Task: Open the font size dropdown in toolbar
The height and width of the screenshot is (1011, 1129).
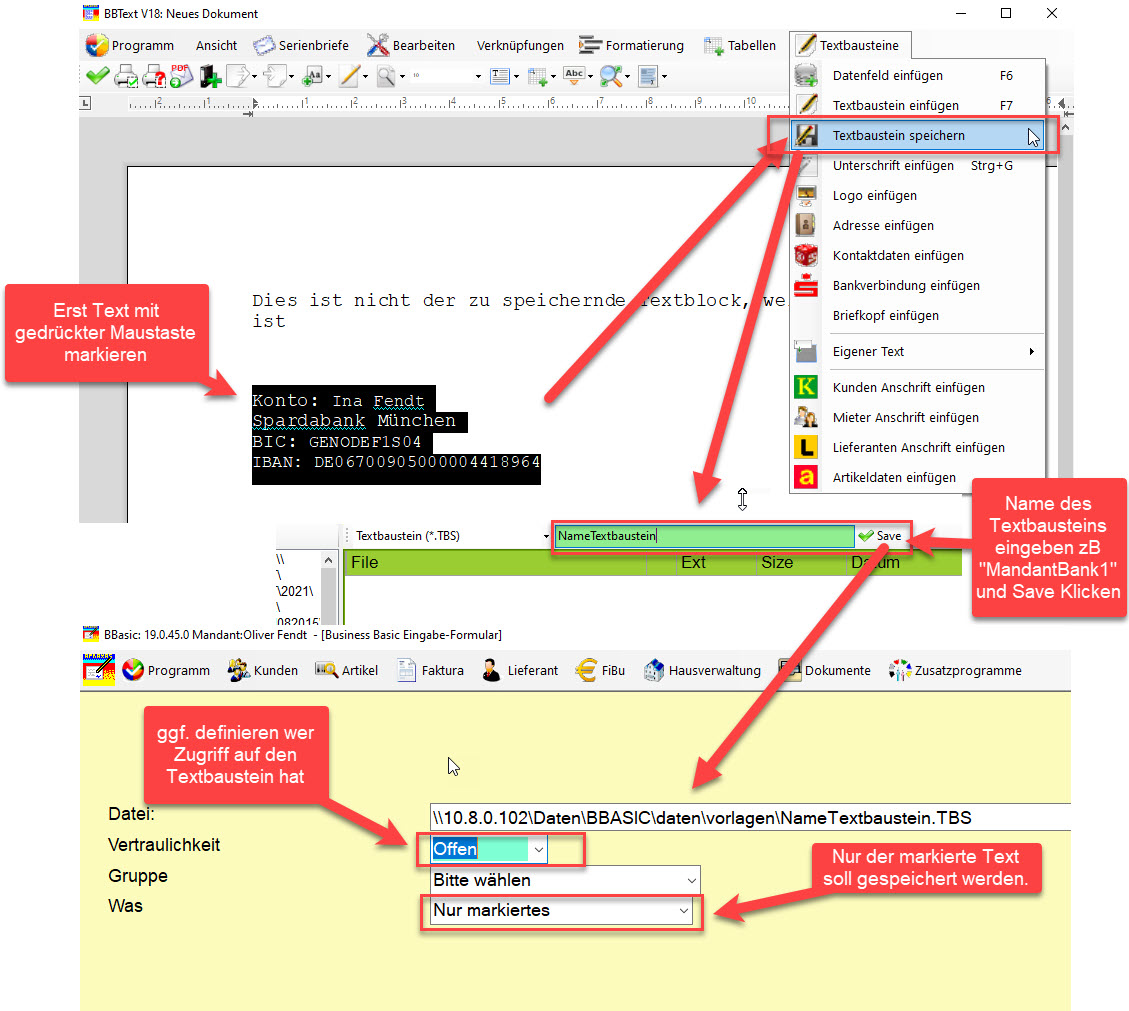Action: (x=478, y=76)
